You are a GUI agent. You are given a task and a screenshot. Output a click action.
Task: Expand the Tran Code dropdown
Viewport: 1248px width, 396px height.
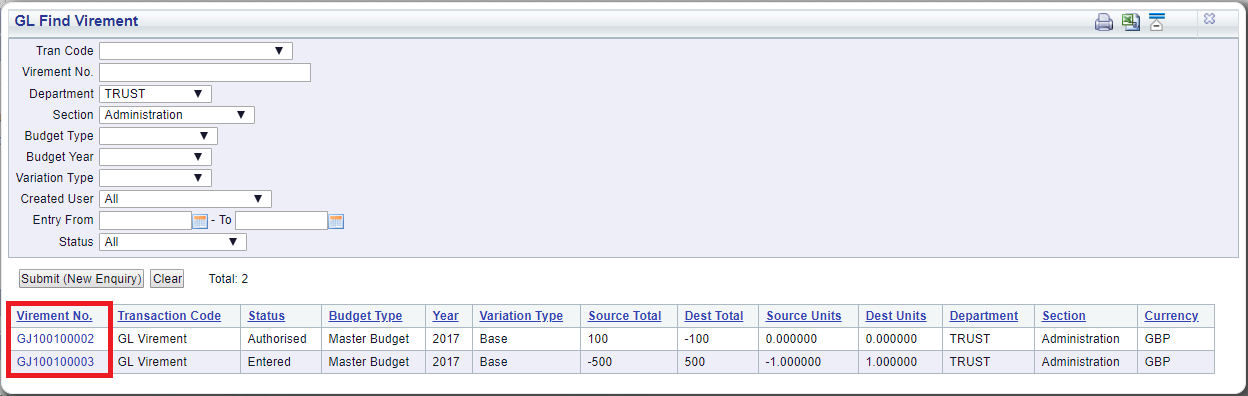point(196,51)
